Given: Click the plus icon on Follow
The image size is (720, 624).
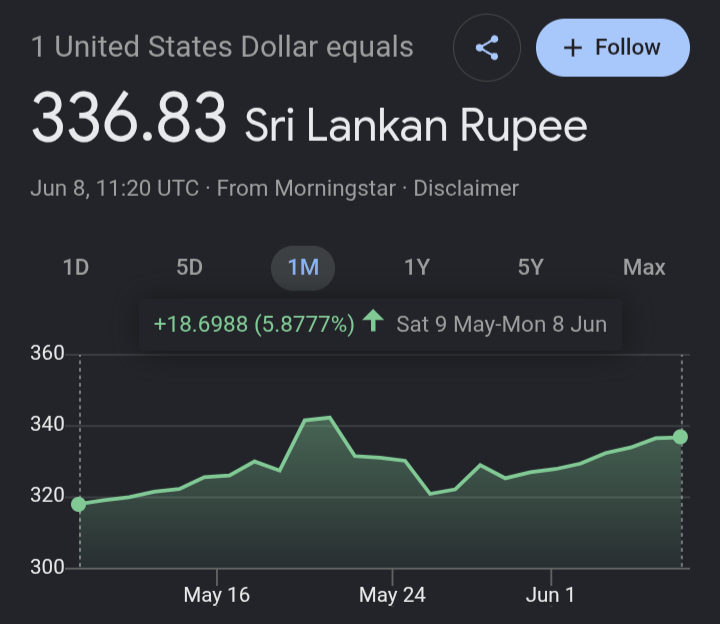Looking at the screenshot, I should point(573,48).
